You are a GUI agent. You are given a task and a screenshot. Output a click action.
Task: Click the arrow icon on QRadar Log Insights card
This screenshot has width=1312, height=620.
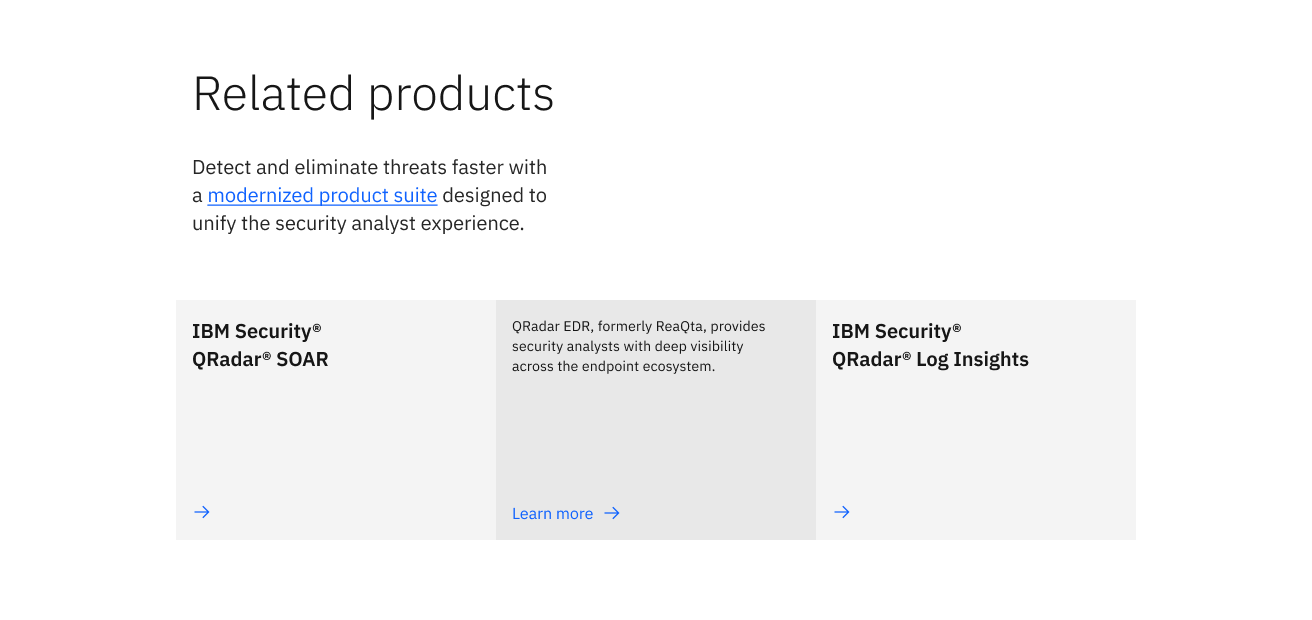(842, 512)
